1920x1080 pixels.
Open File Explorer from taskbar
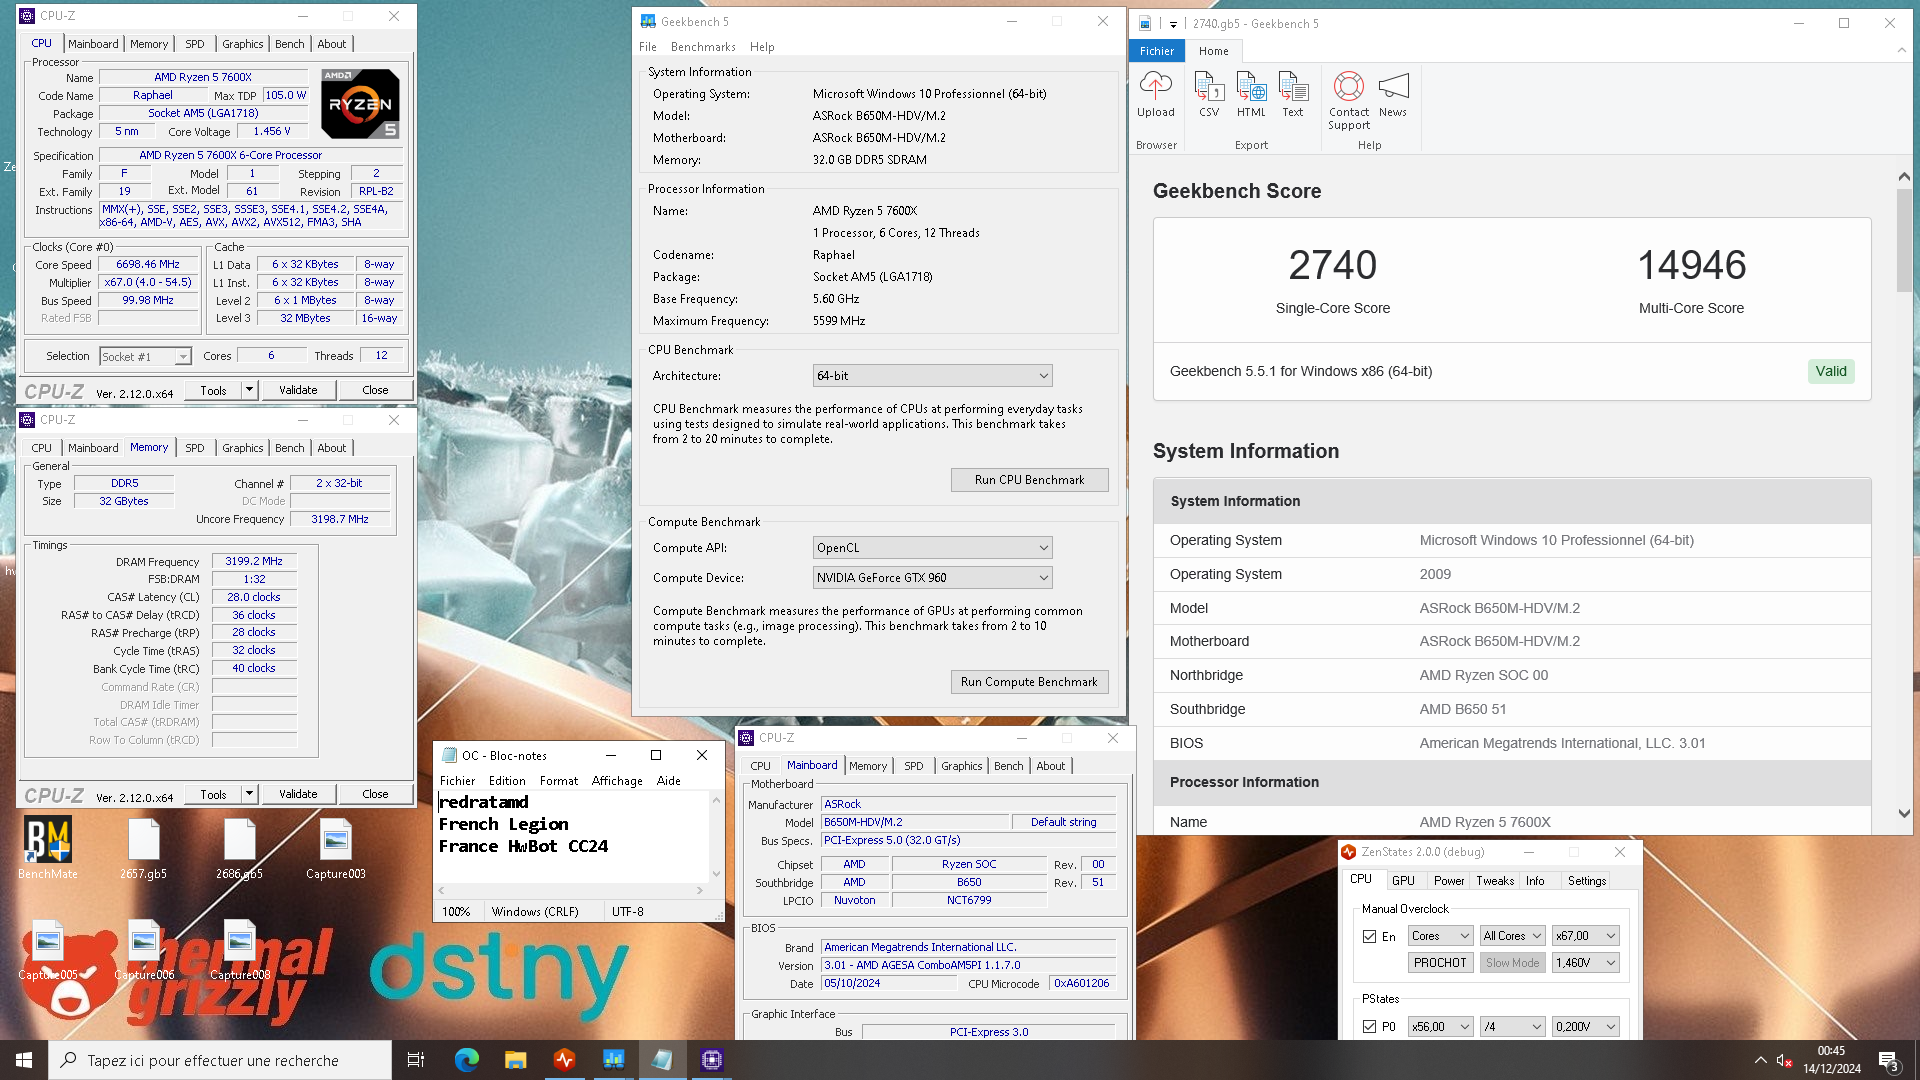point(516,1060)
